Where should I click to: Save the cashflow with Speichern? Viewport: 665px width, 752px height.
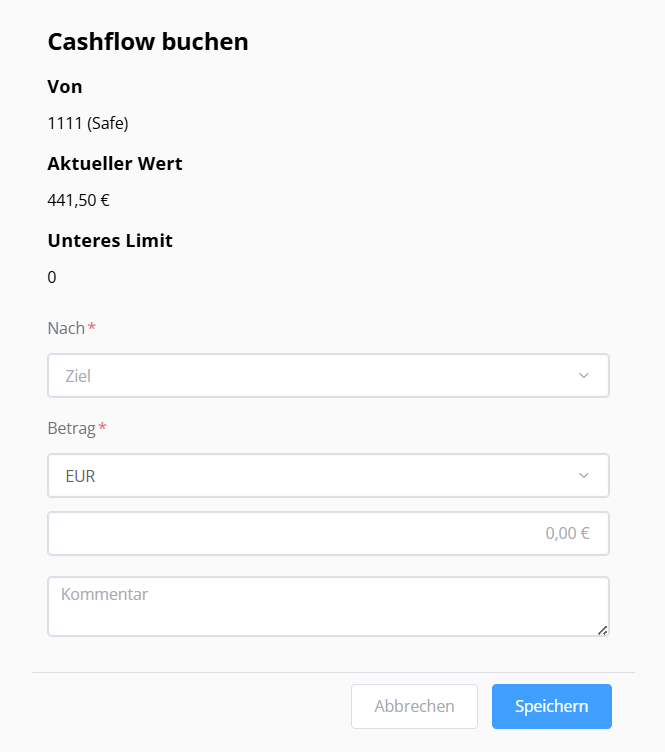551,706
